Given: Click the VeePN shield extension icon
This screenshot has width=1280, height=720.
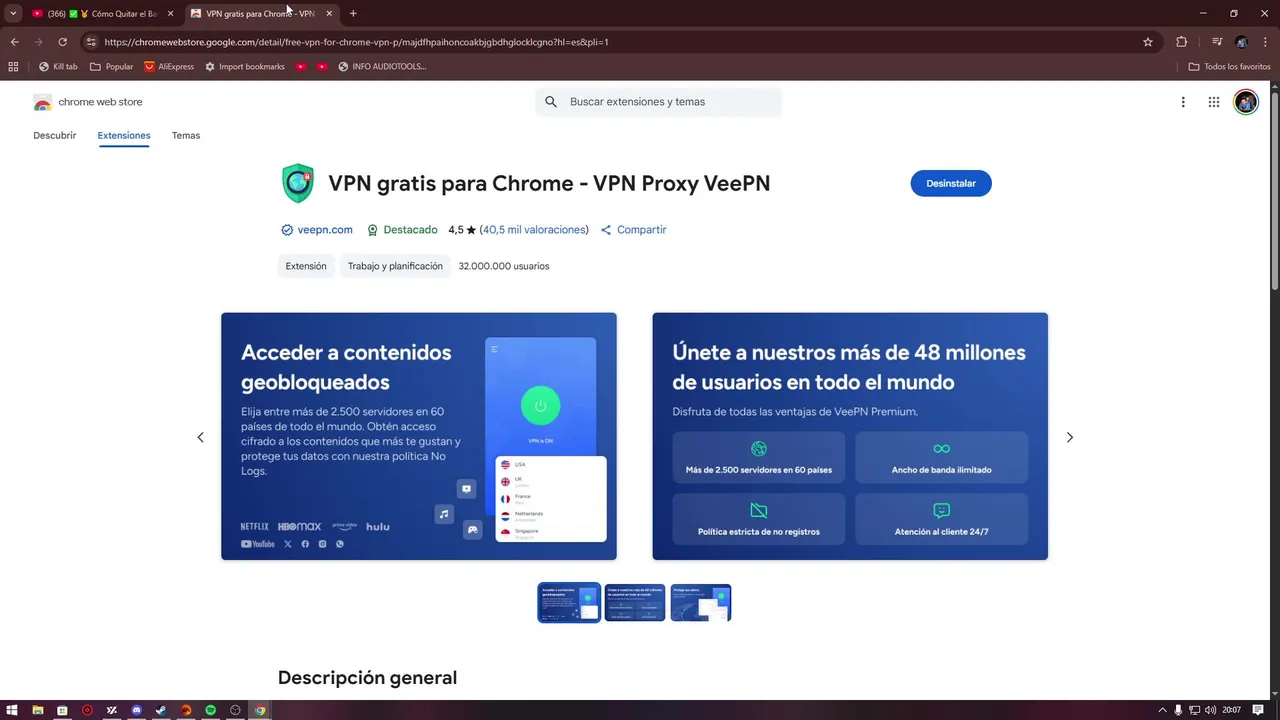Looking at the screenshot, I should point(298,183).
